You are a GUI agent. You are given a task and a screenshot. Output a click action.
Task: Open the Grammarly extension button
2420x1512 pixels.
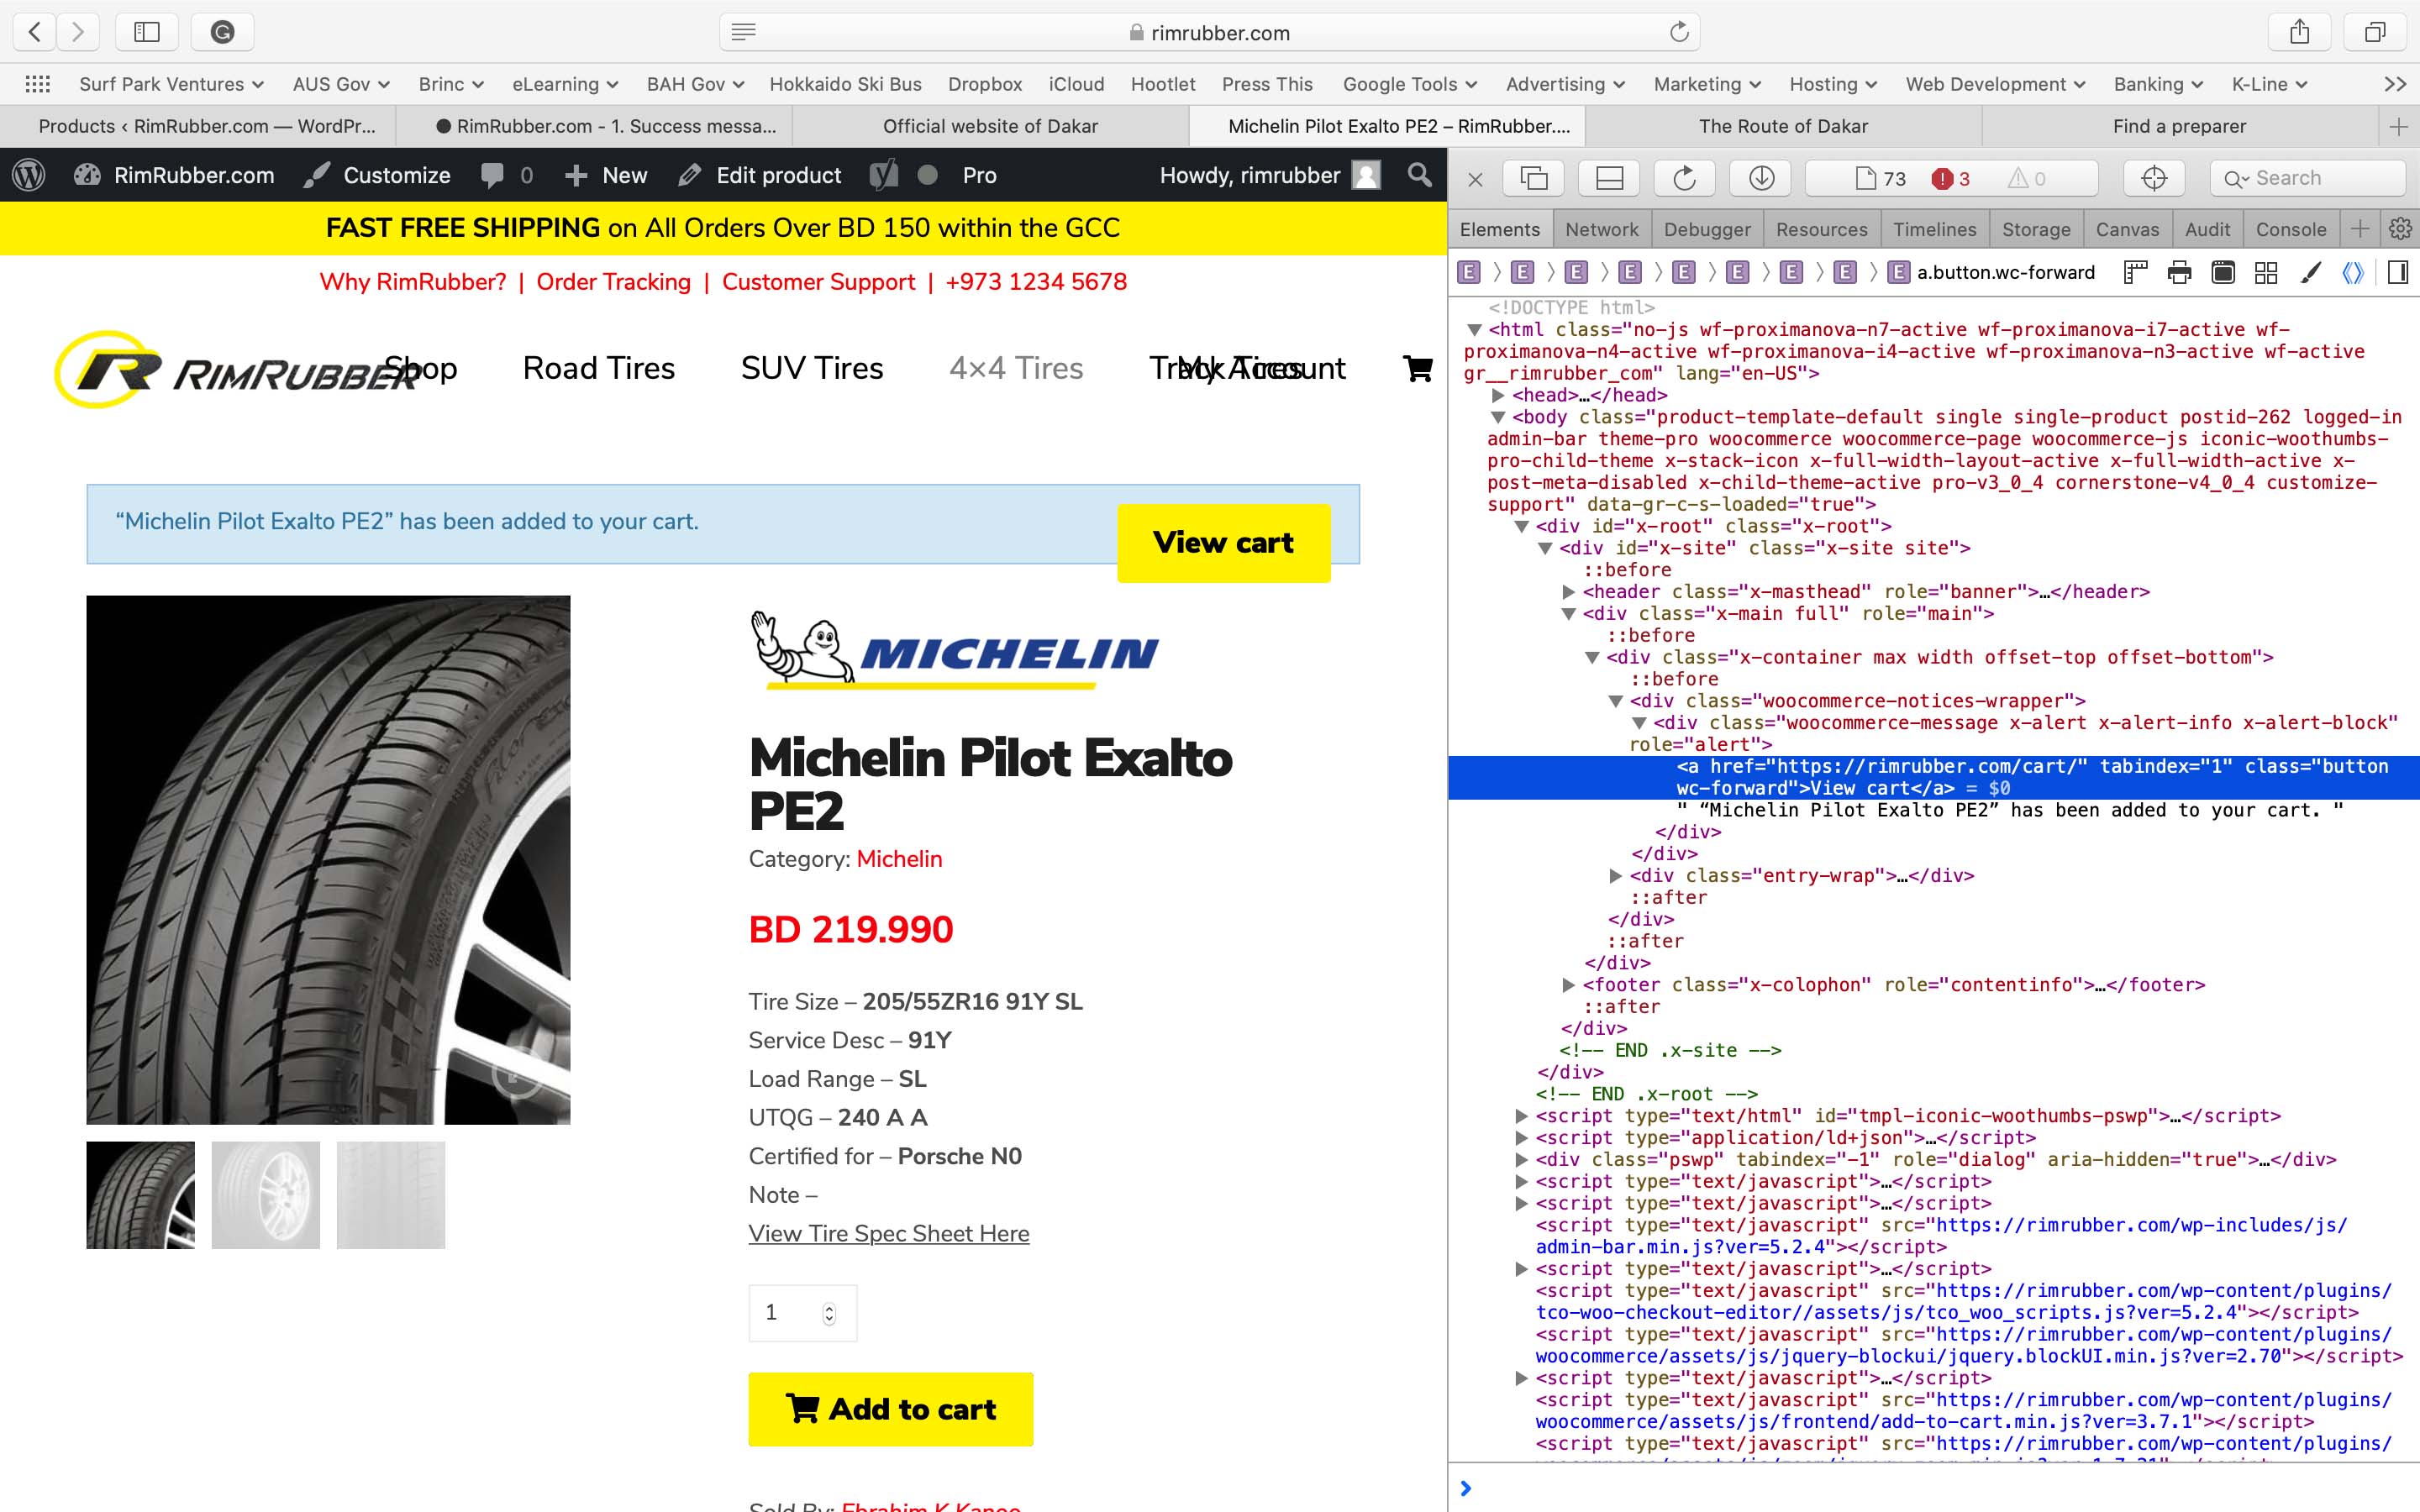click(x=222, y=32)
